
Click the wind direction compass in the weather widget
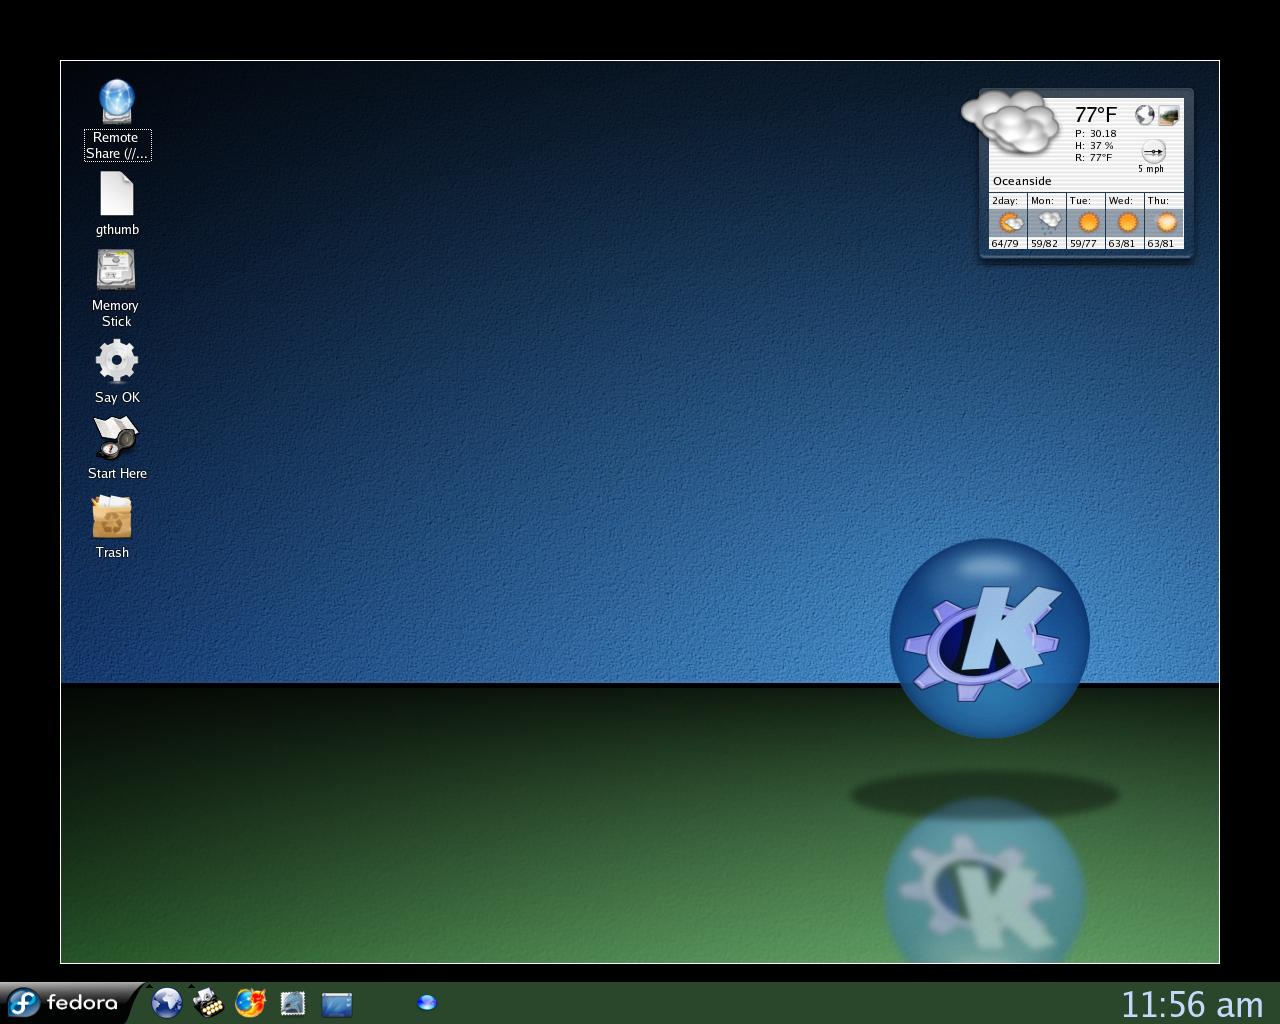coord(1153,152)
